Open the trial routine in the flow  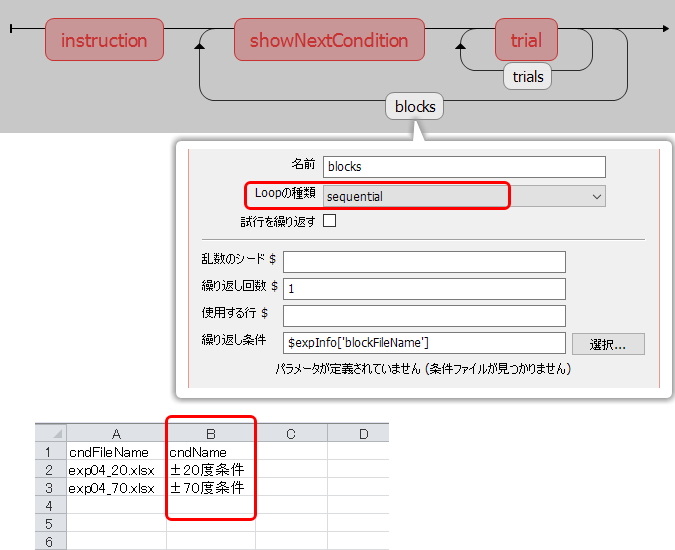(x=526, y=40)
